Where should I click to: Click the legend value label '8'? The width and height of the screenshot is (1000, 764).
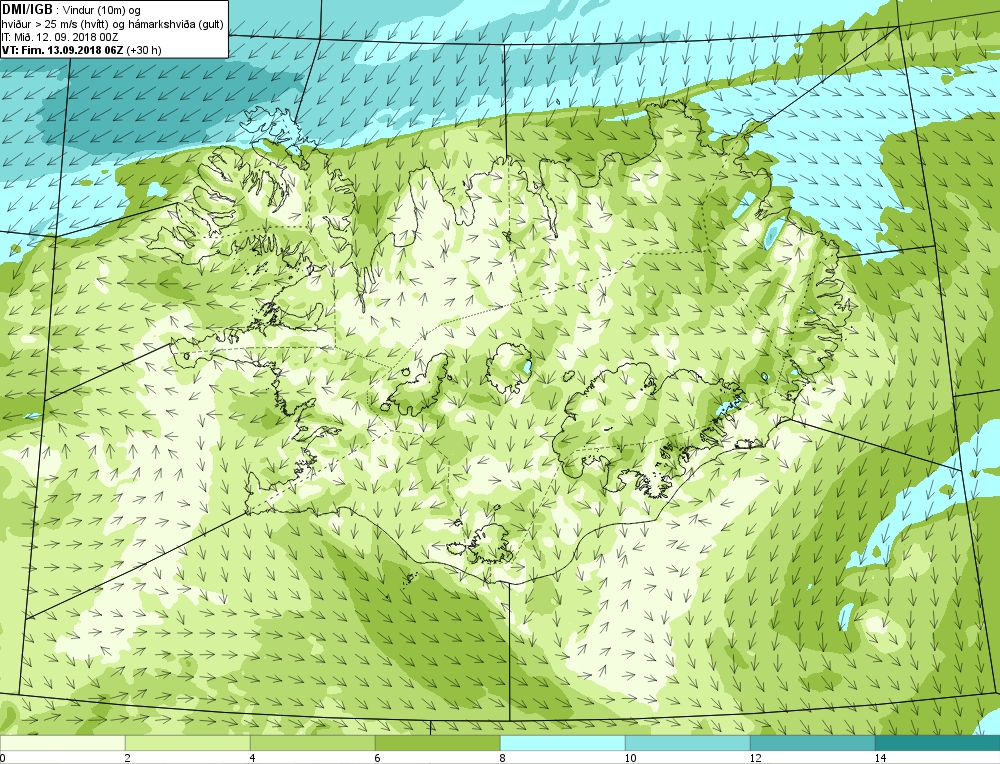[x=503, y=758]
